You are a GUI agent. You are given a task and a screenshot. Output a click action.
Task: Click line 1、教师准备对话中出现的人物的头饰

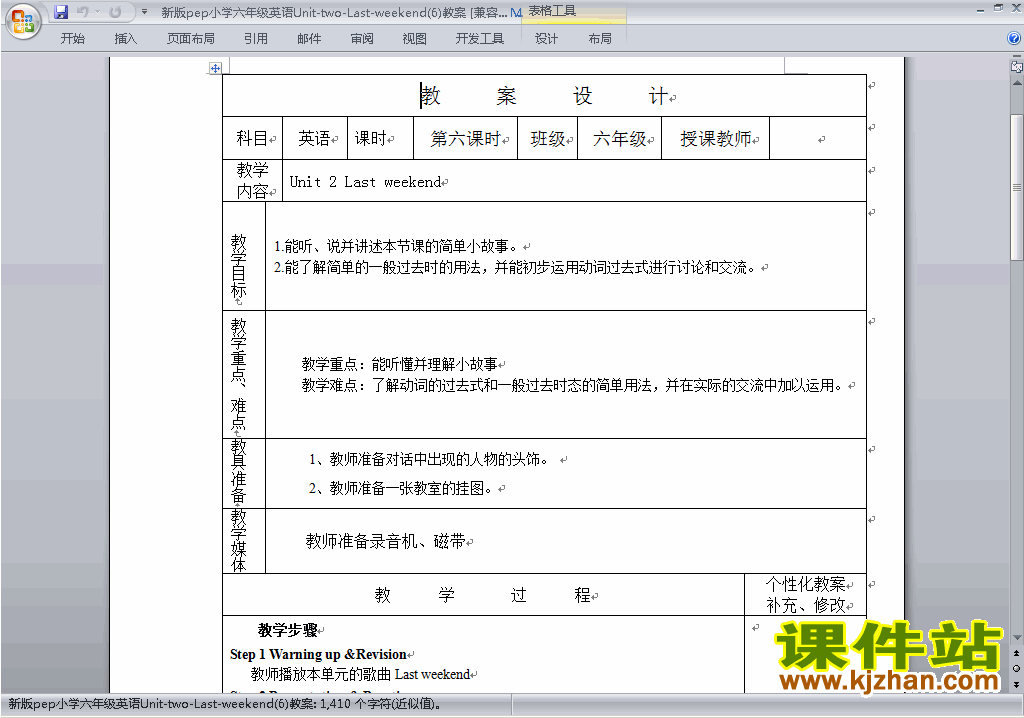click(430, 459)
